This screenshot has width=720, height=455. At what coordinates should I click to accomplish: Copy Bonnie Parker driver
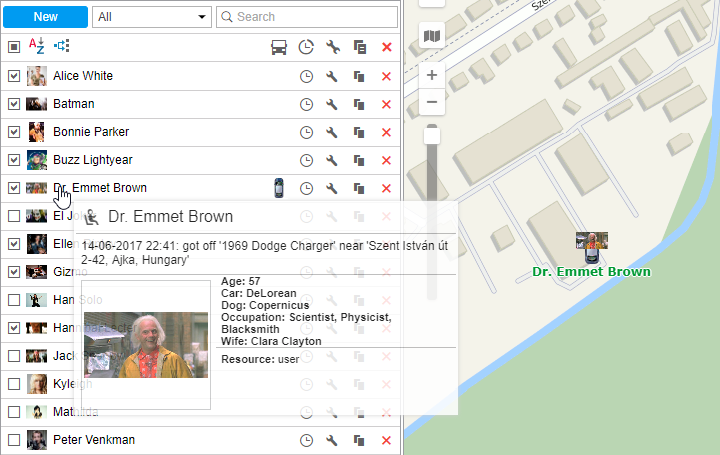(x=359, y=132)
